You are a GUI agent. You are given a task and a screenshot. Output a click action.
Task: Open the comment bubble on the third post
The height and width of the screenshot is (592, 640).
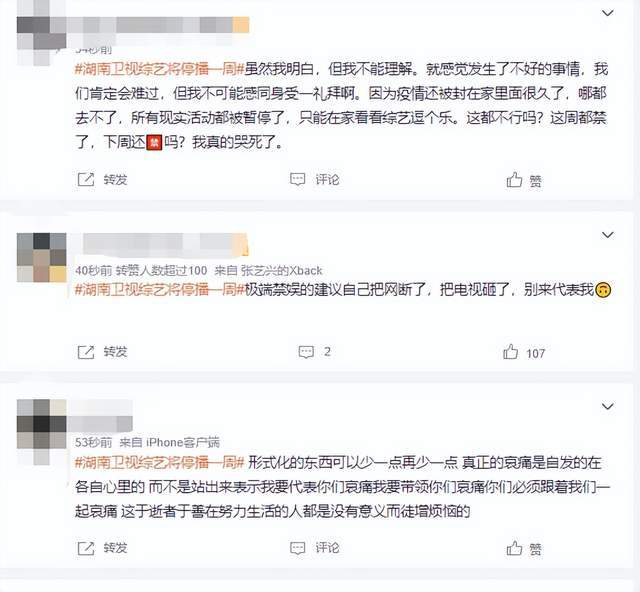[x=298, y=548]
